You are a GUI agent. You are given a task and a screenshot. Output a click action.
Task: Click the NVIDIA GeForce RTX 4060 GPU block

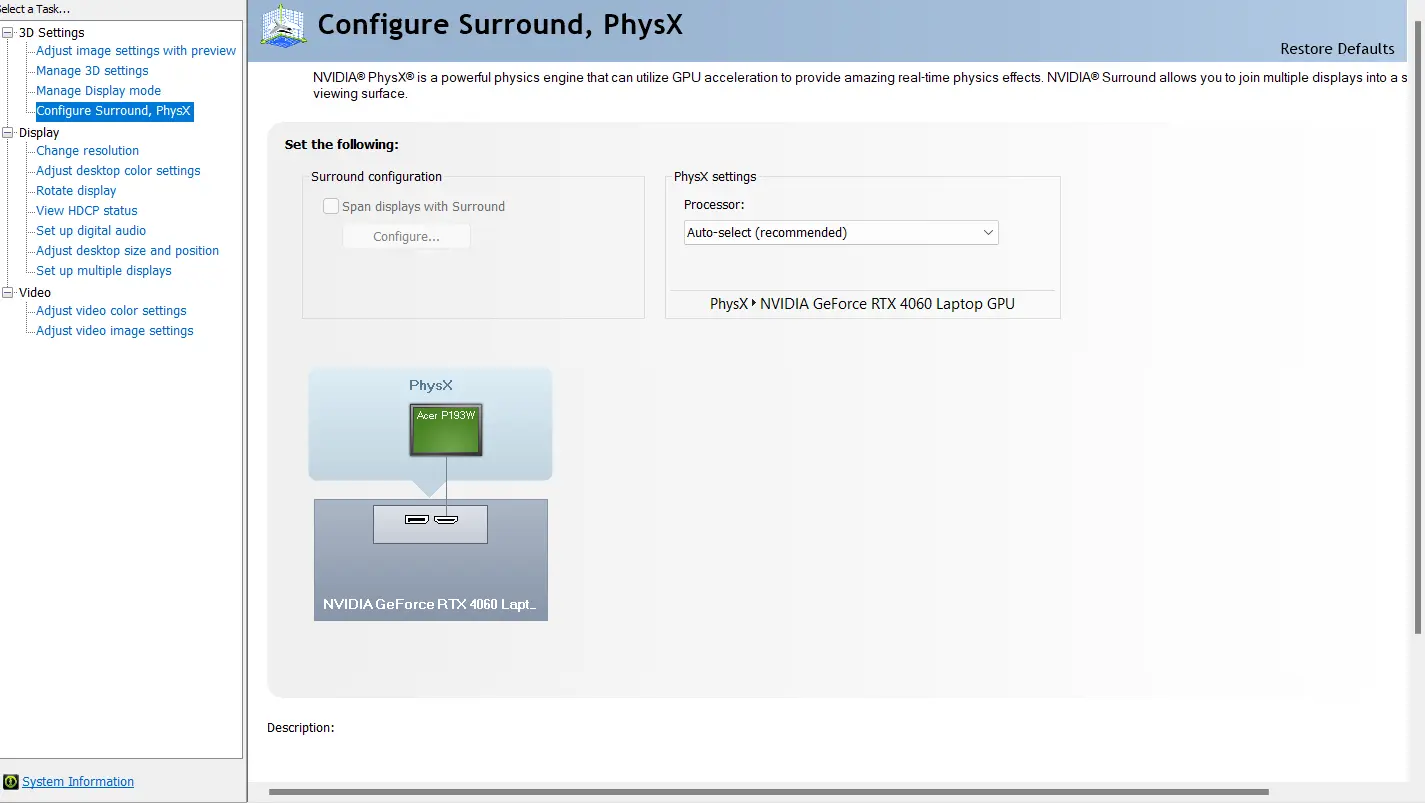431,560
